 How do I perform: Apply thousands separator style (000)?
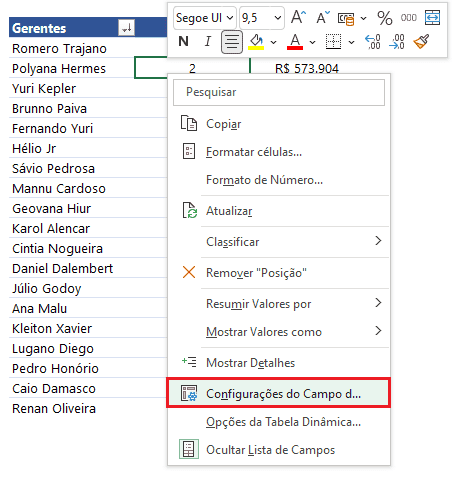408,18
